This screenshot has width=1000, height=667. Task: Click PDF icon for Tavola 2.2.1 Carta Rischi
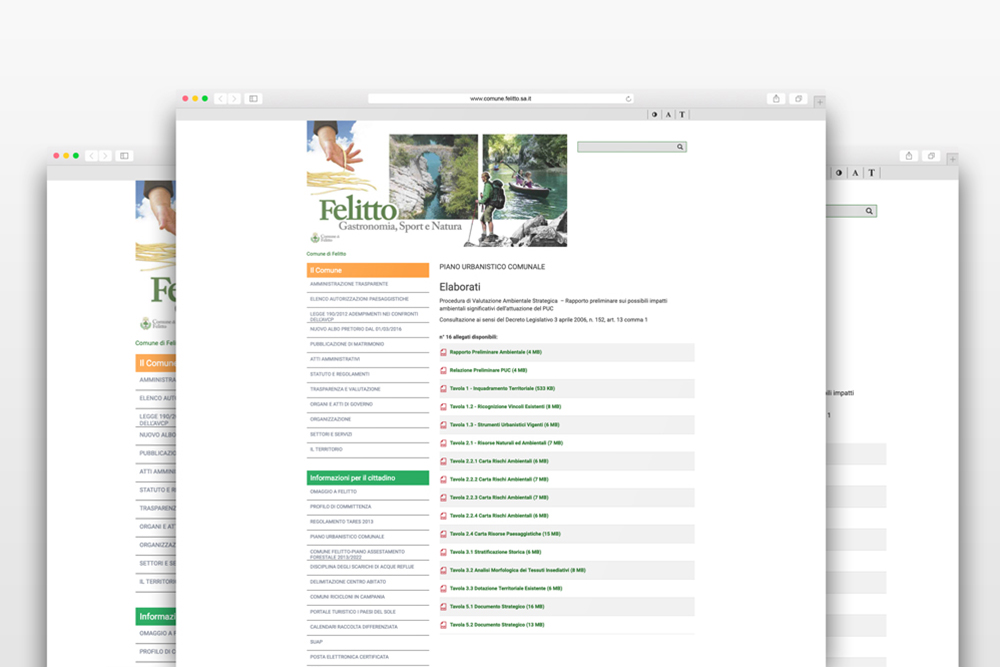point(443,461)
